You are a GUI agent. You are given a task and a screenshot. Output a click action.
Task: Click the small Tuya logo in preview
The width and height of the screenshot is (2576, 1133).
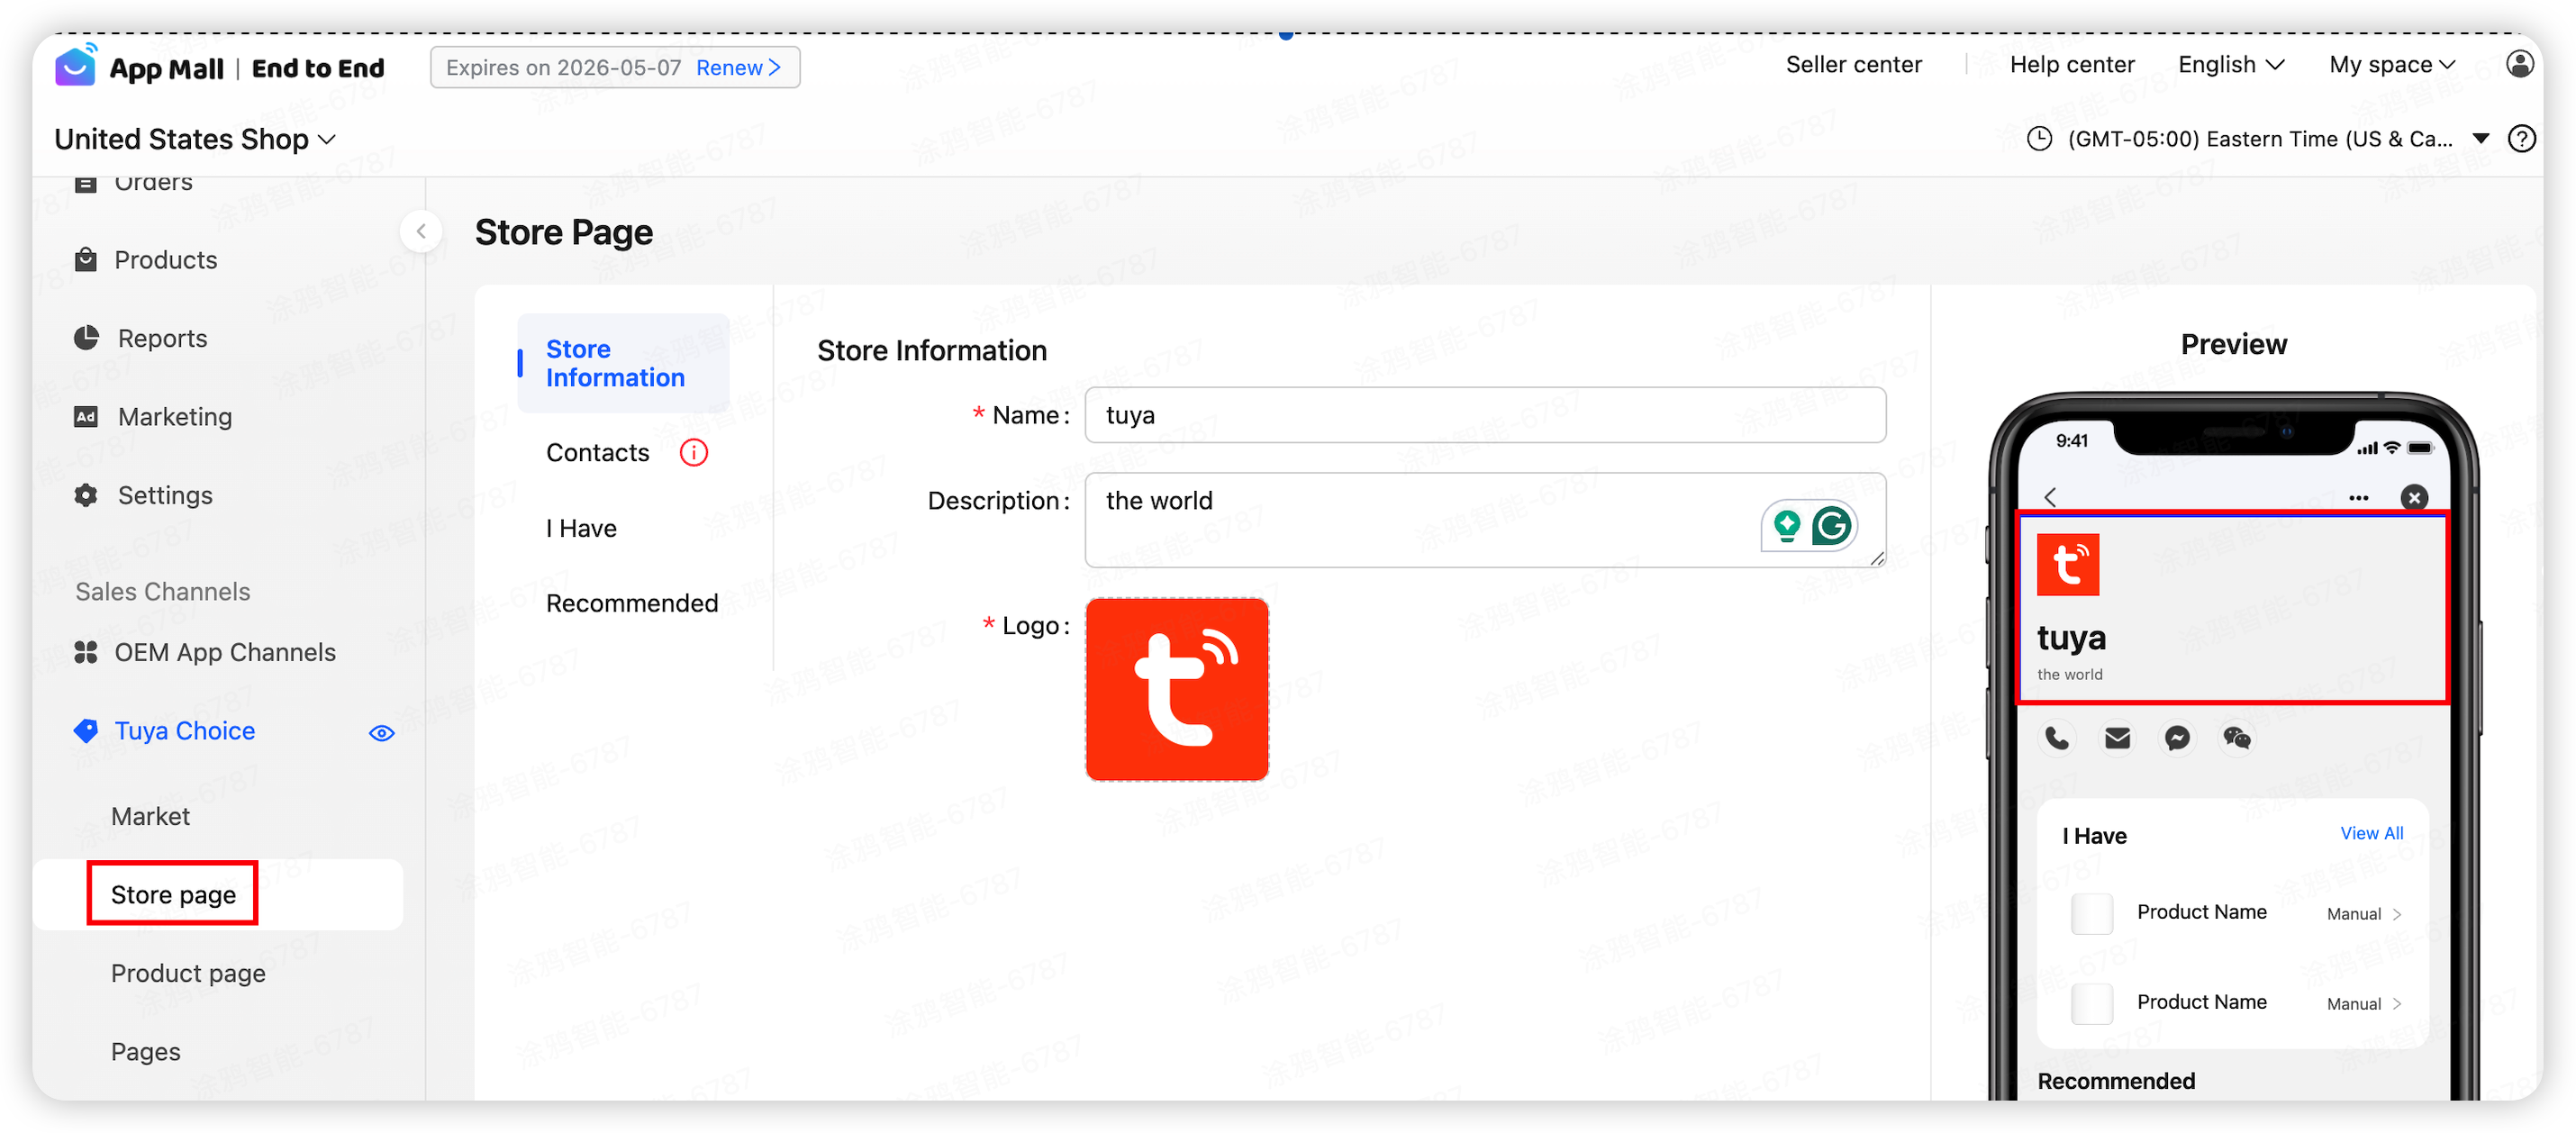click(x=2068, y=564)
